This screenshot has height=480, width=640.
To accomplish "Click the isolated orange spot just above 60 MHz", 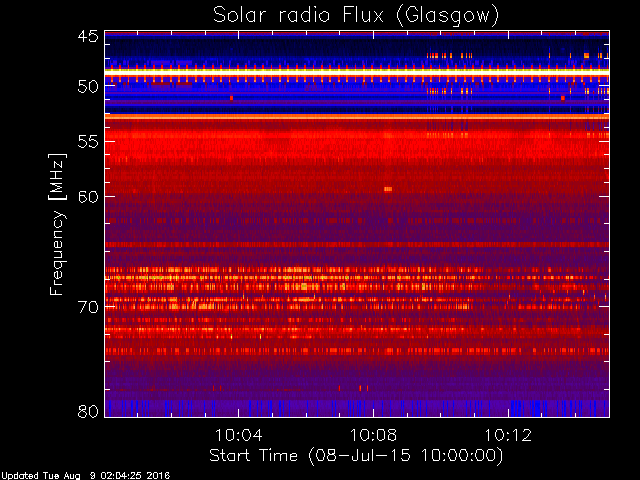I will (388, 189).
